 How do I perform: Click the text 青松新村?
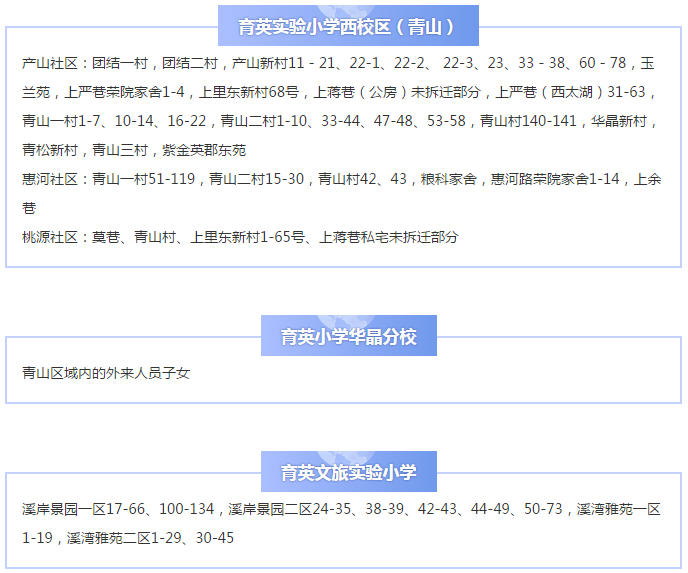pyautogui.click(x=50, y=150)
